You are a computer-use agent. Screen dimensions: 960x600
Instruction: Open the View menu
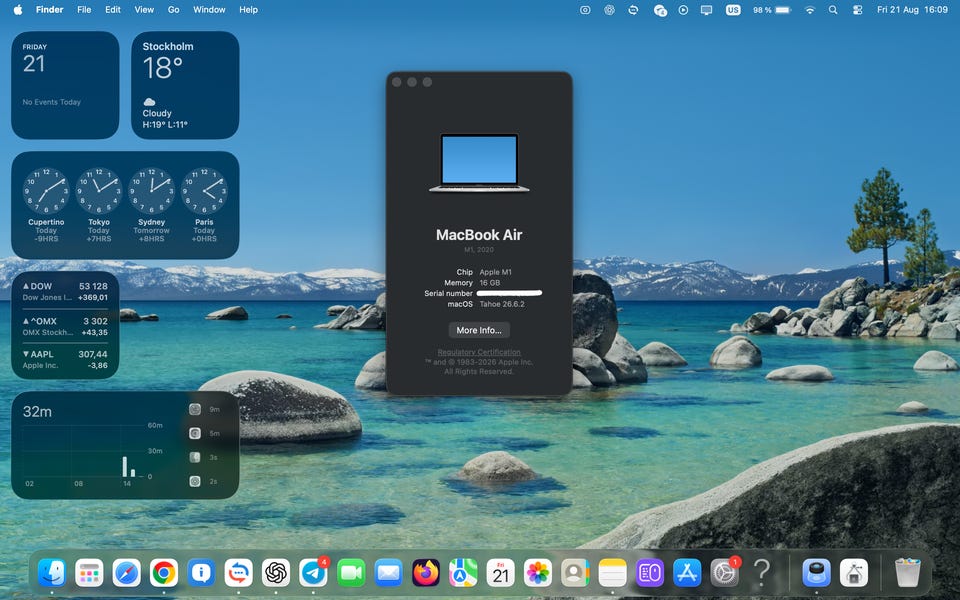point(144,10)
